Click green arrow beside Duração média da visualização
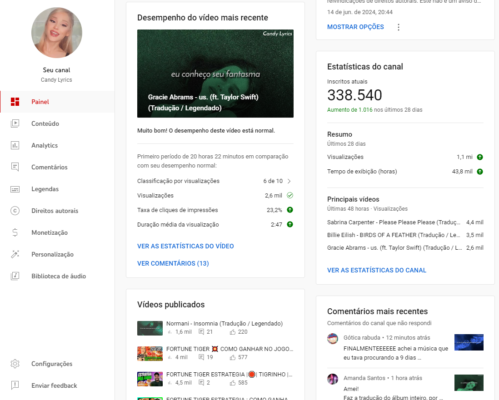The height and width of the screenshot is (400, 499). (290, 224)
